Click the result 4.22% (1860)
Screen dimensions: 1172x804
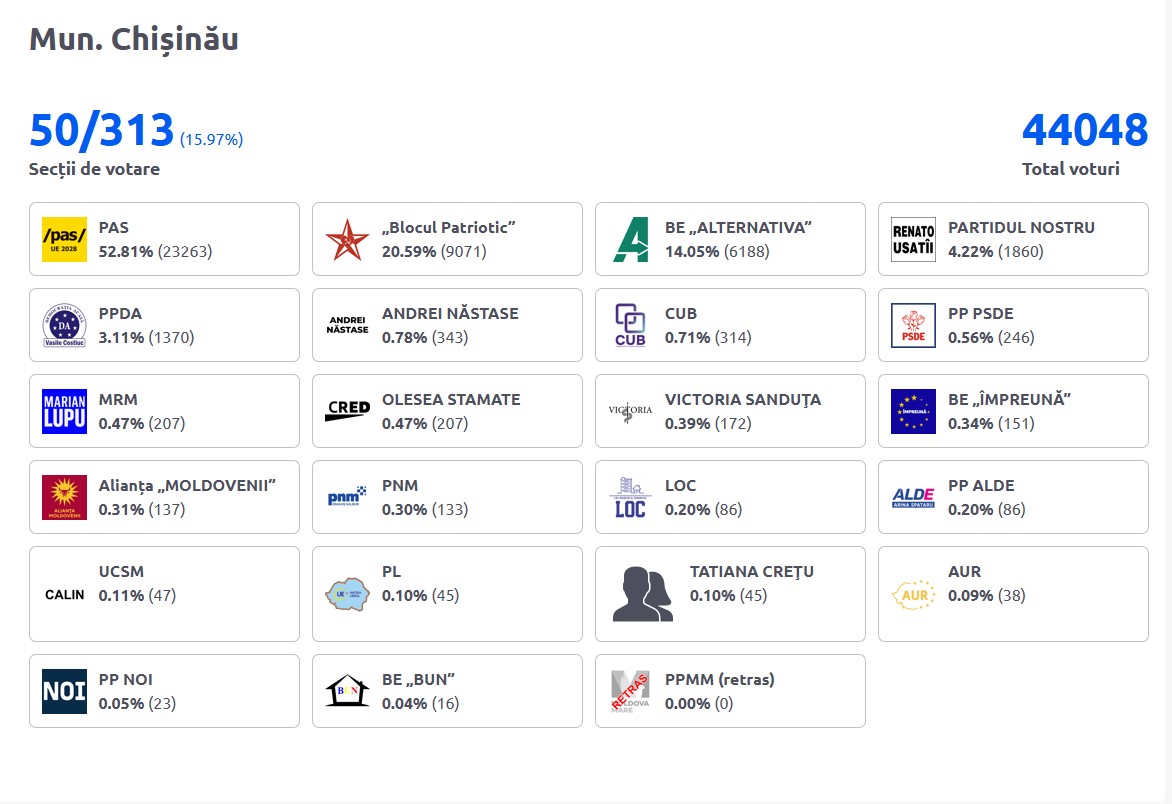(996, 252)
